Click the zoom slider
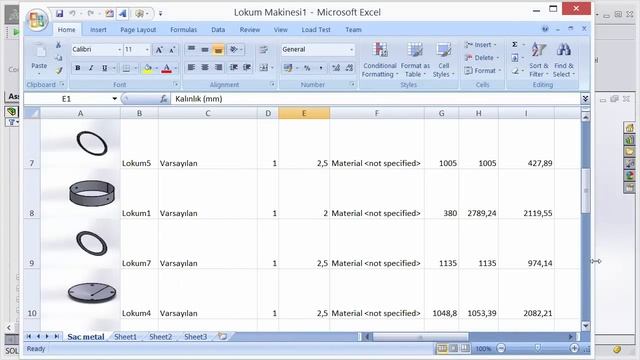 click(538, 348)
